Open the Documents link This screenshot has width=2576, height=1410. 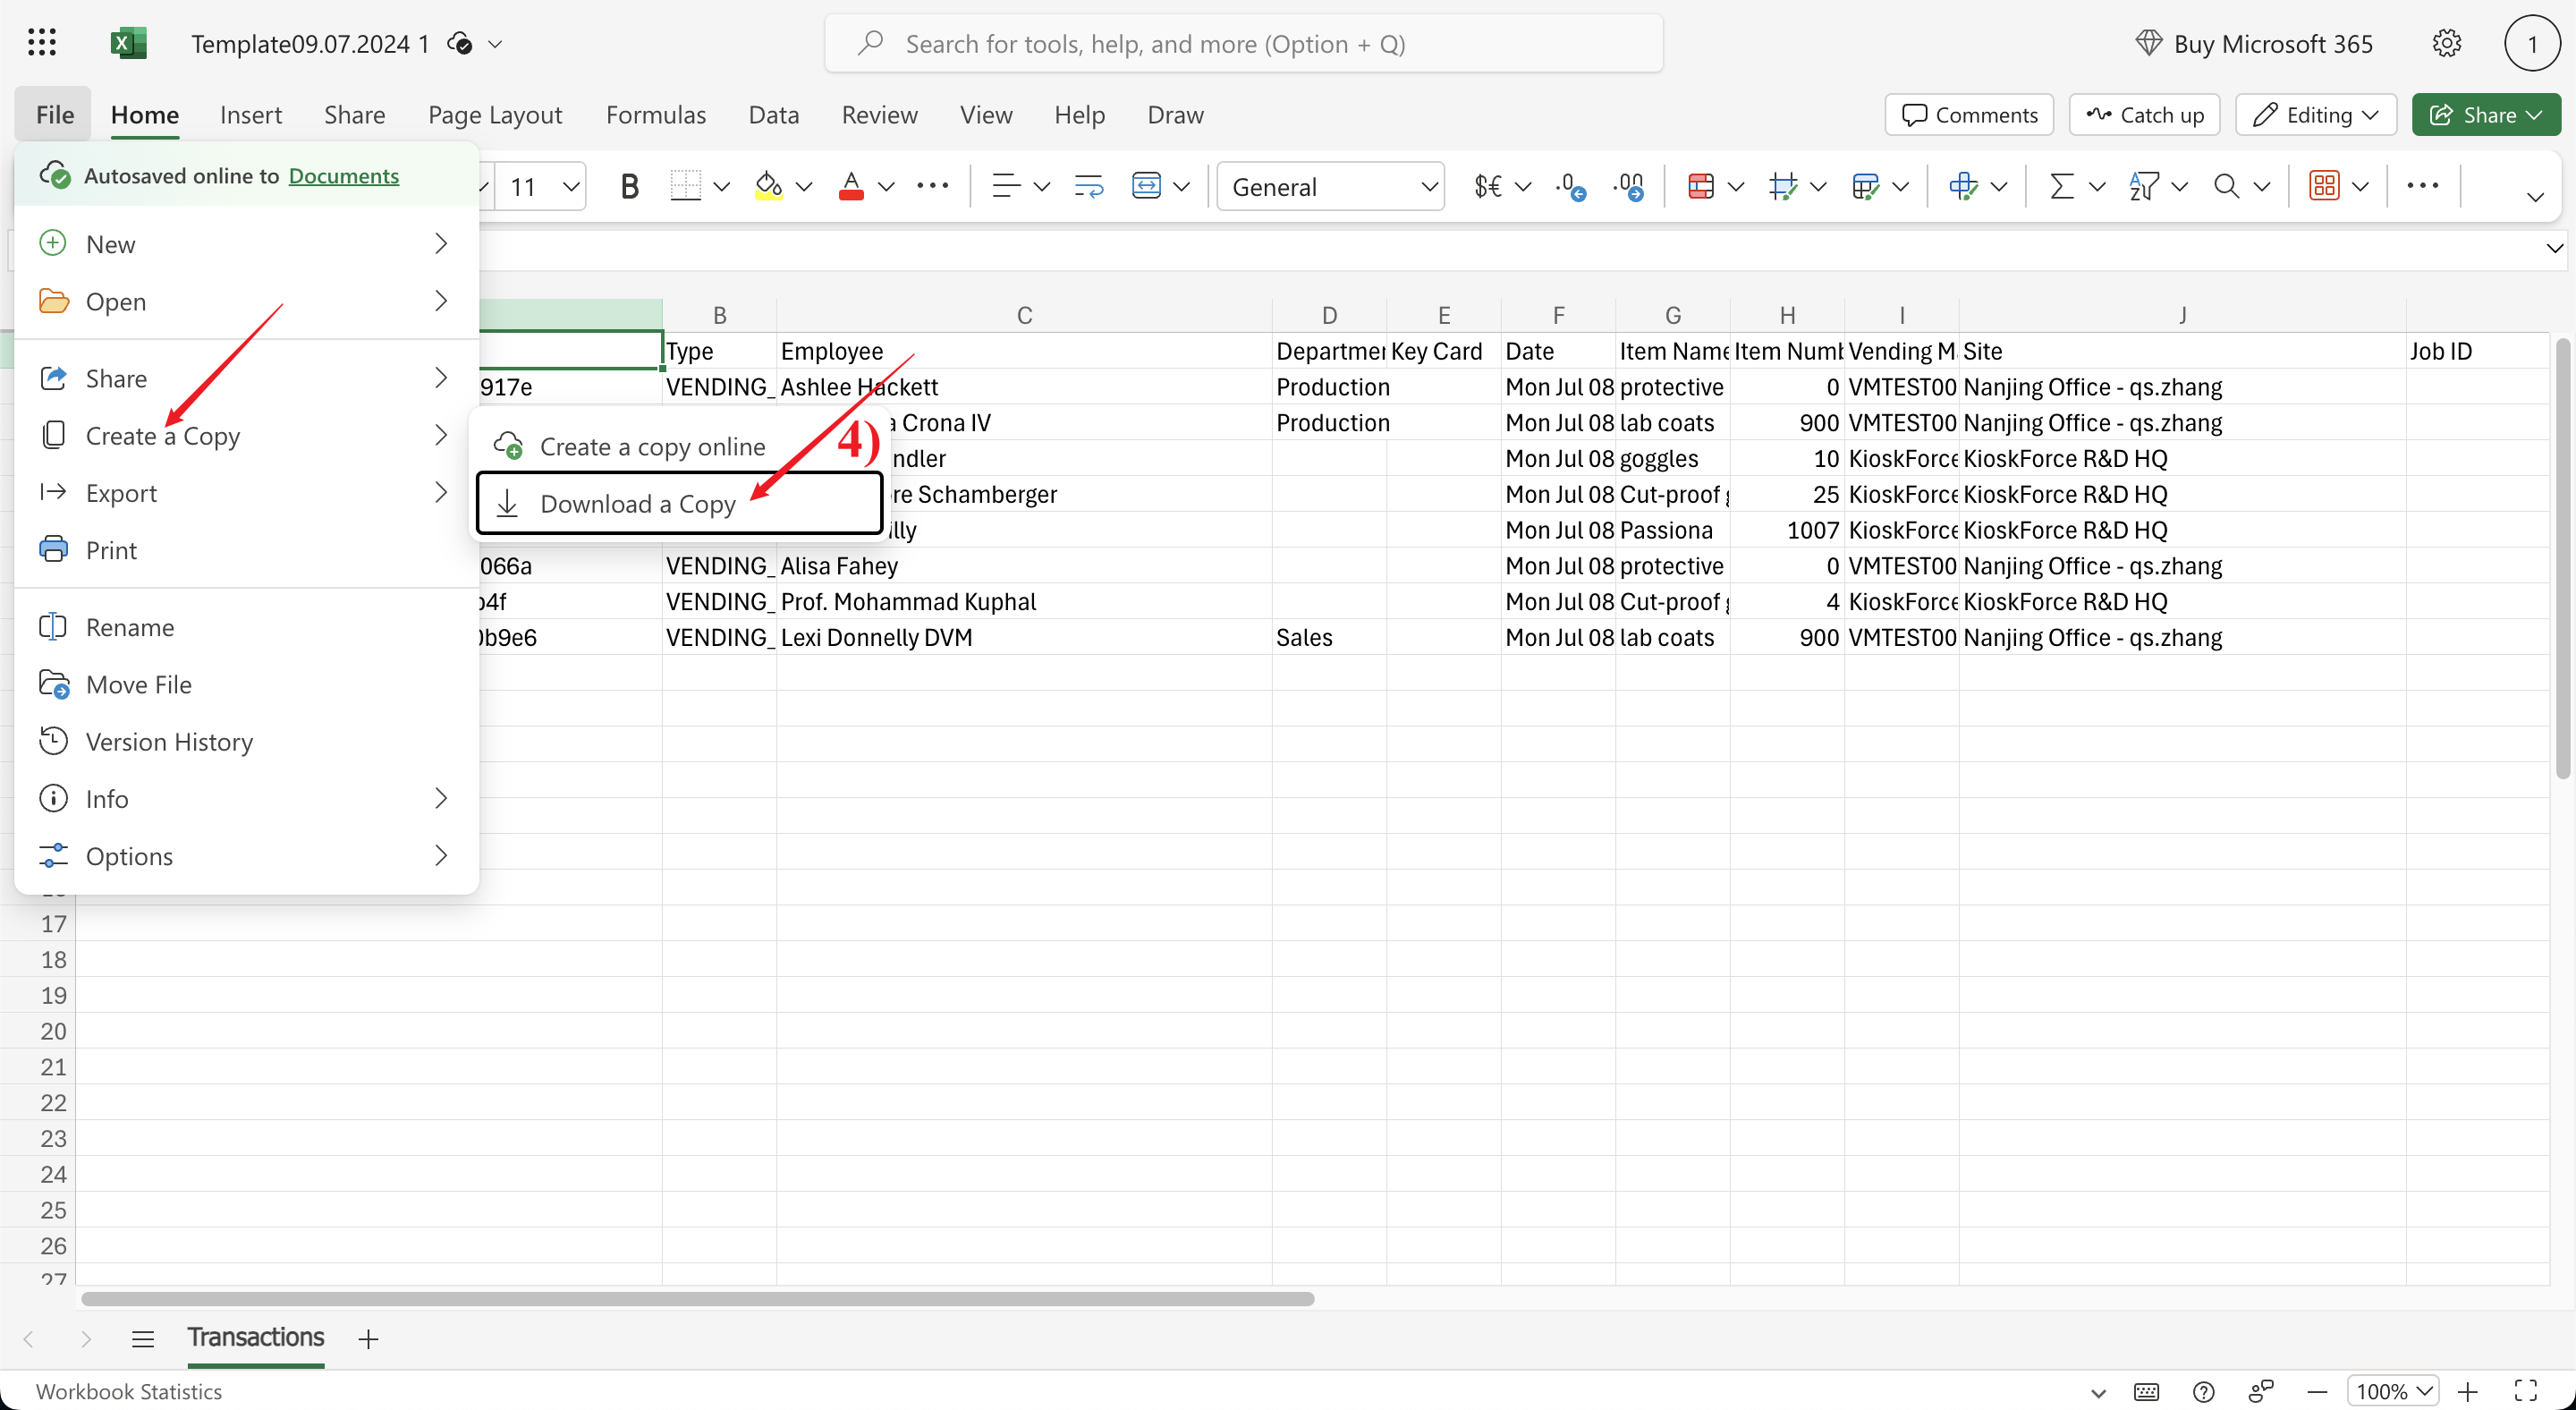343,175
